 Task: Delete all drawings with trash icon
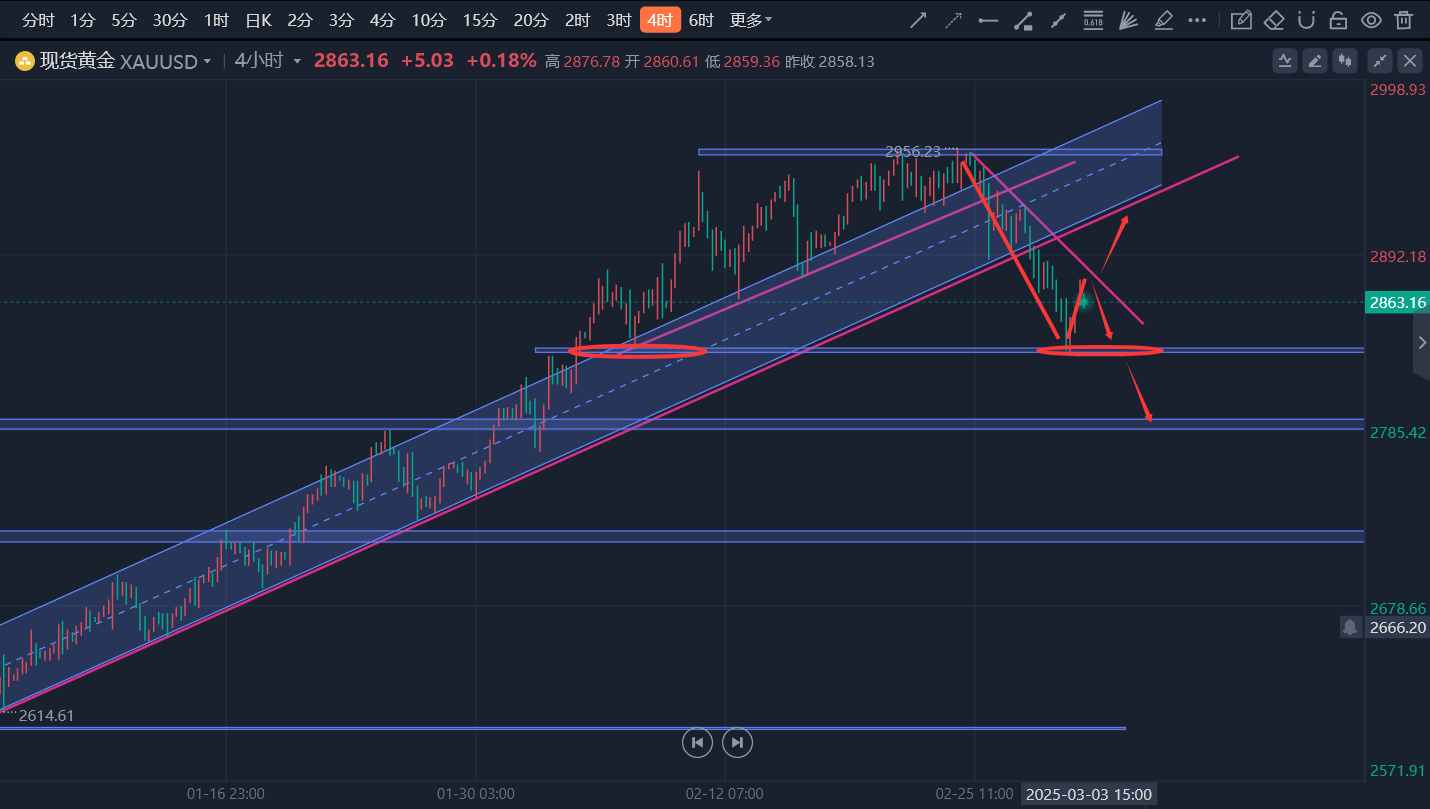[x=1404, y=20]
